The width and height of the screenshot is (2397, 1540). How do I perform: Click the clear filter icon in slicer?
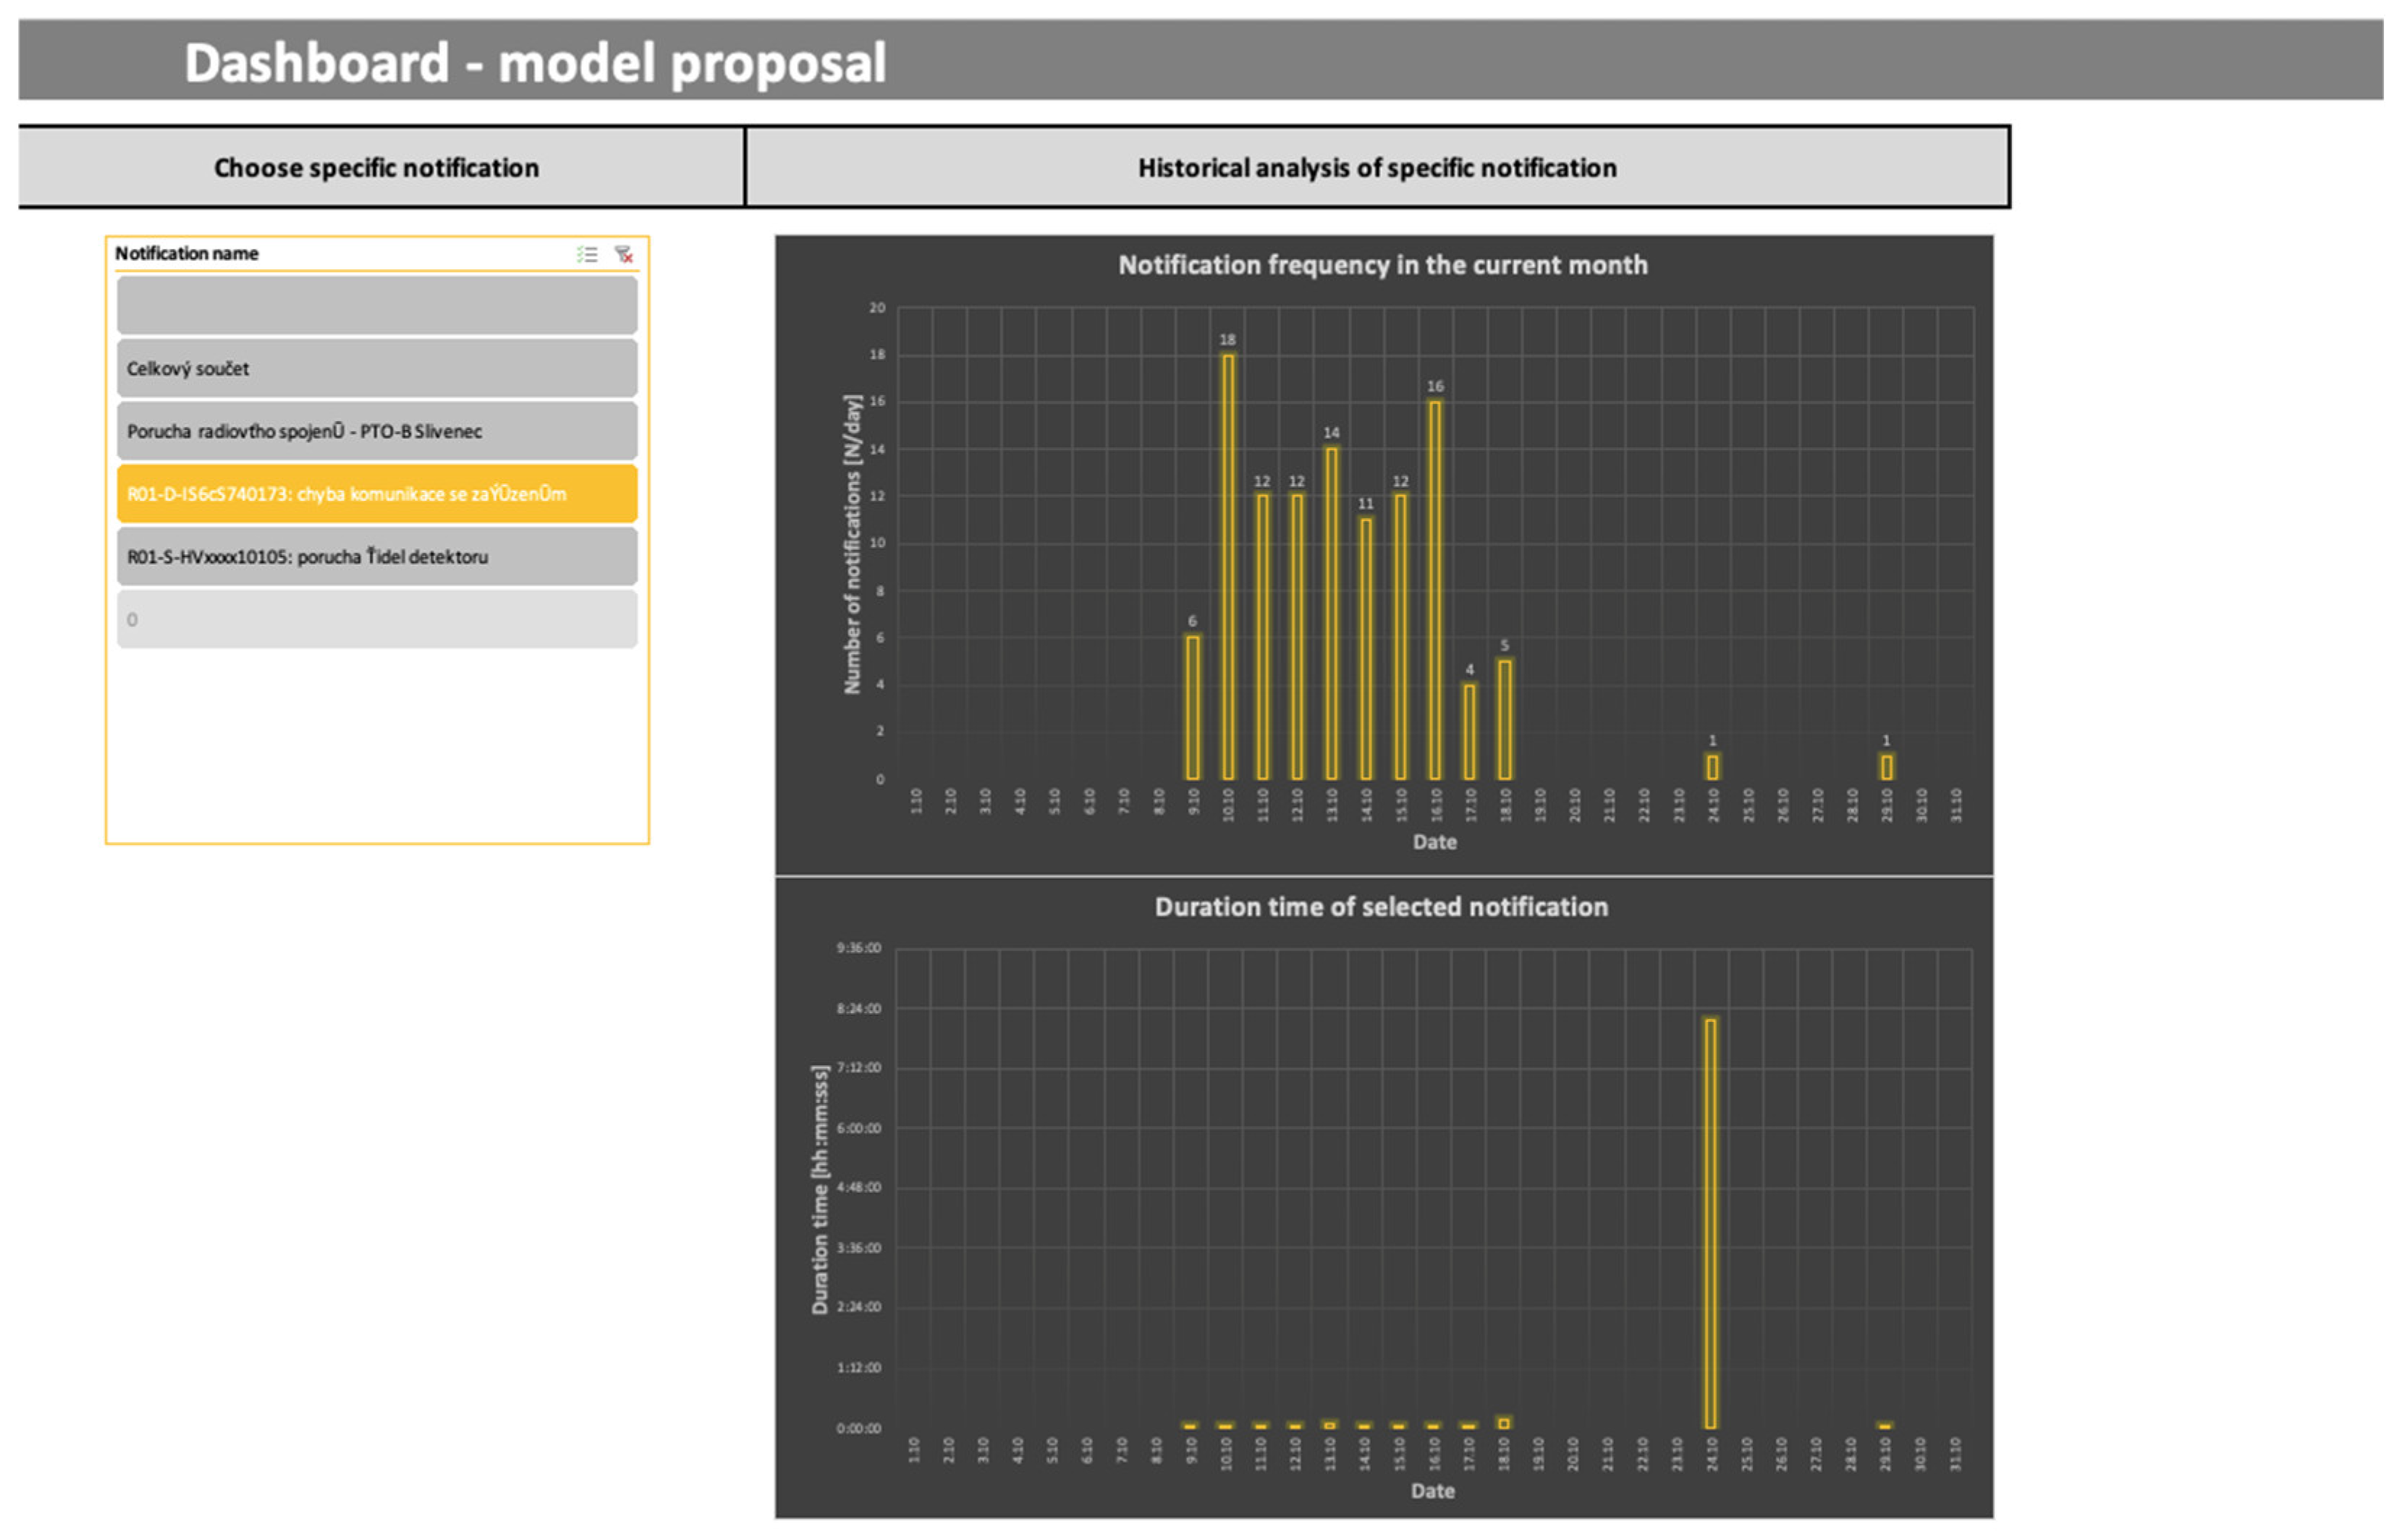tap(624, 255)
